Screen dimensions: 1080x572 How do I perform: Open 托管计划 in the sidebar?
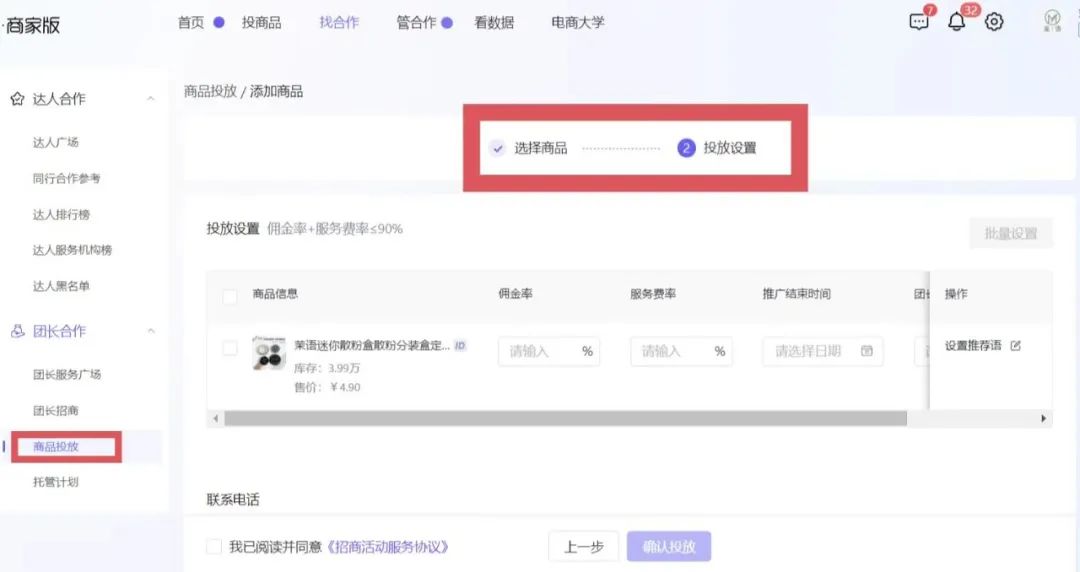pyautogui.click(x=56, y=482)
